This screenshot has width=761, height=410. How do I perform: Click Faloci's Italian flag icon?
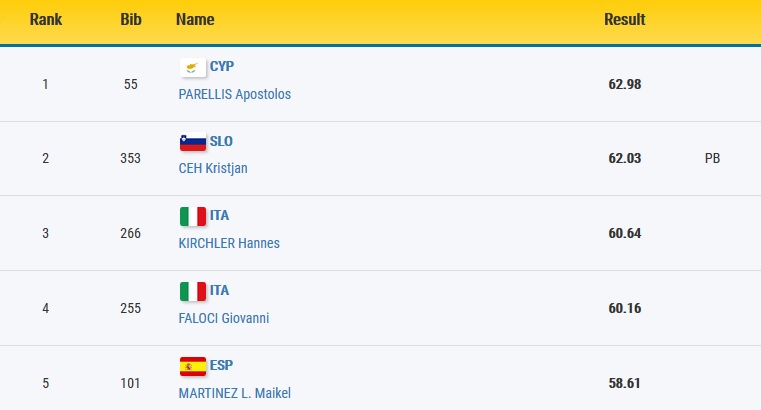[193, 292]
